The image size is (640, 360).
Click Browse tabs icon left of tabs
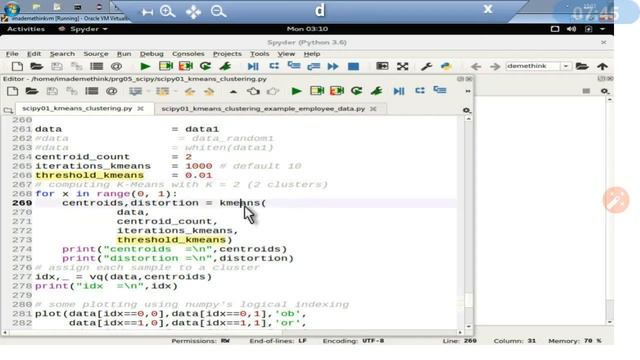(8, 110)
